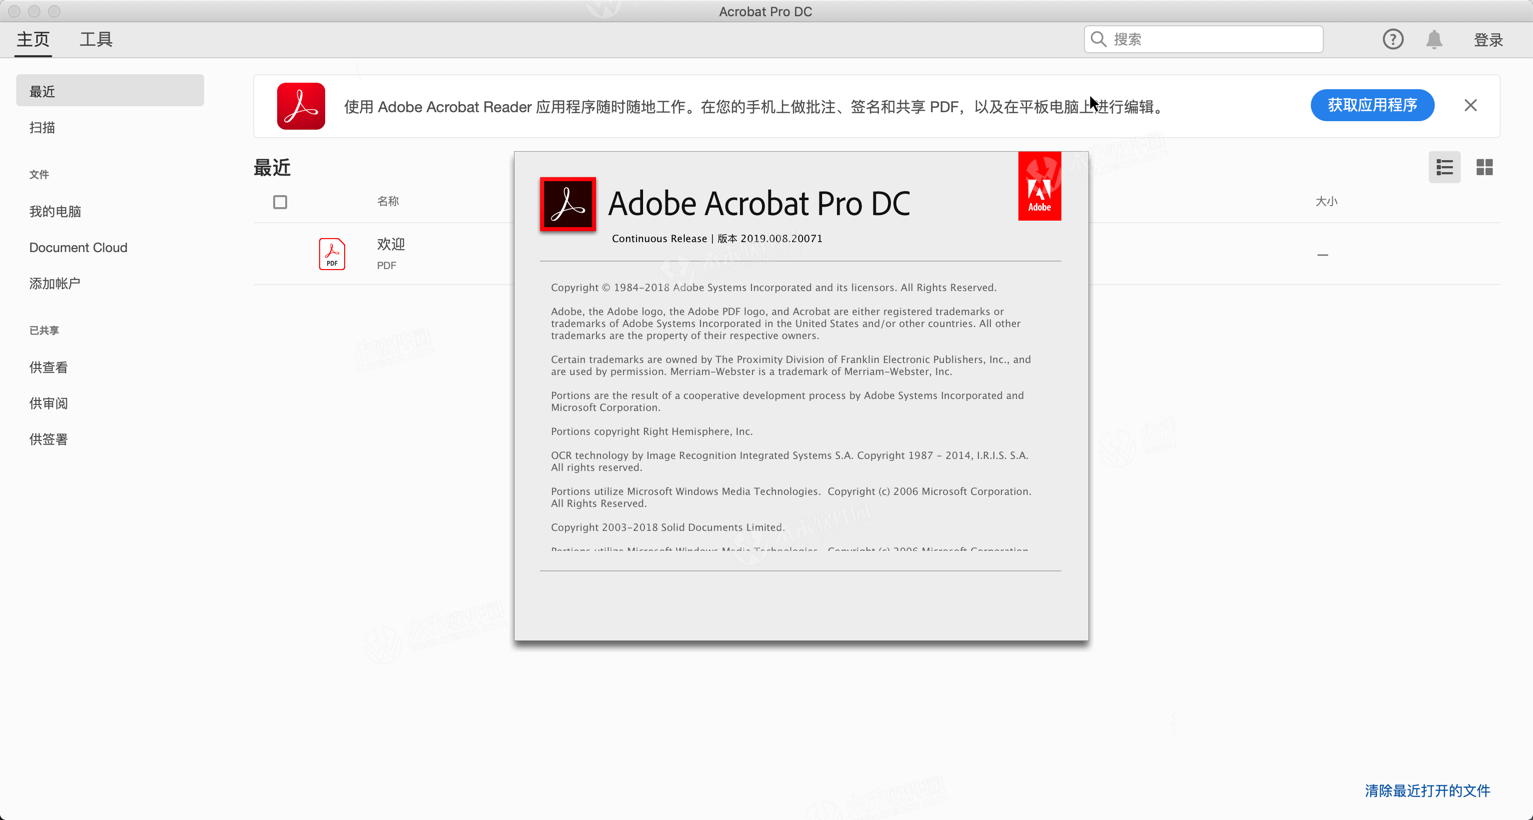
Task: Open Document Cloud in the sidebar
Action: pyautogui.click(x=78, y=248)
